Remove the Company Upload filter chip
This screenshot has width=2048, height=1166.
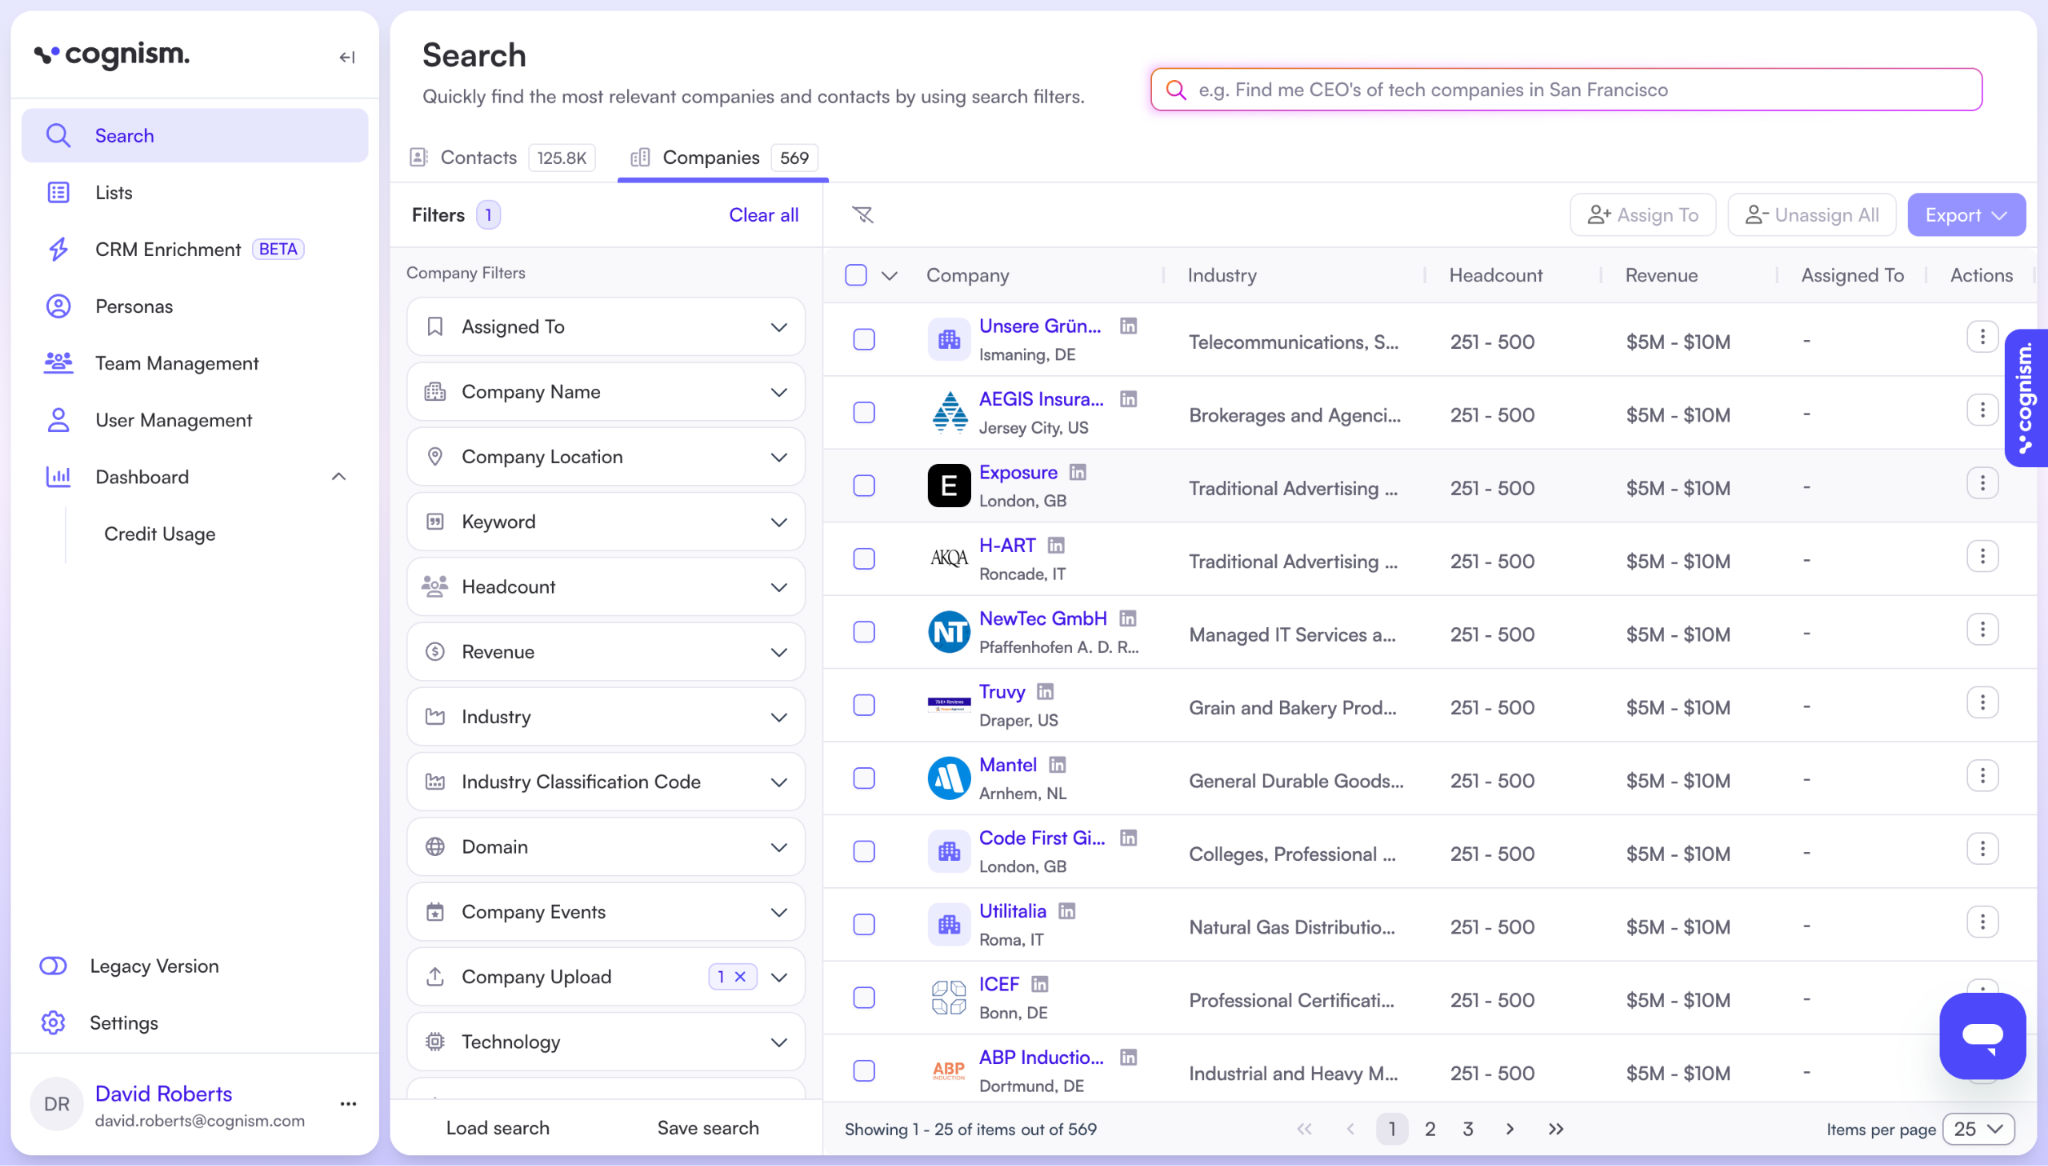(x=740, y=977)
